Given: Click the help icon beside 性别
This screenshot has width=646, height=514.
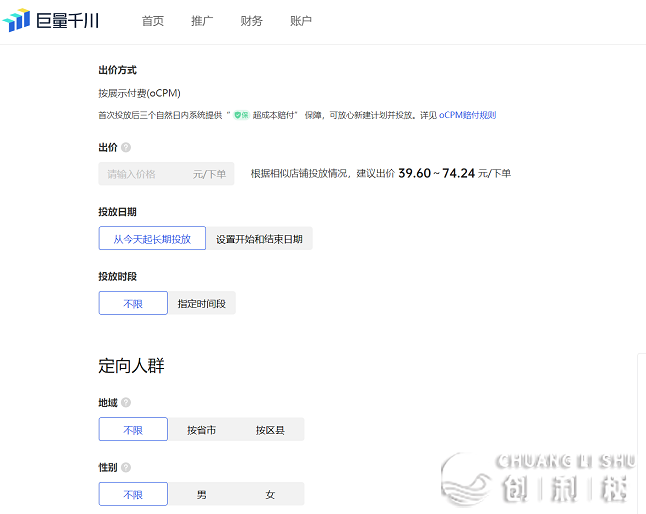Looking at the screenshot, I should (x=126, y=467).
